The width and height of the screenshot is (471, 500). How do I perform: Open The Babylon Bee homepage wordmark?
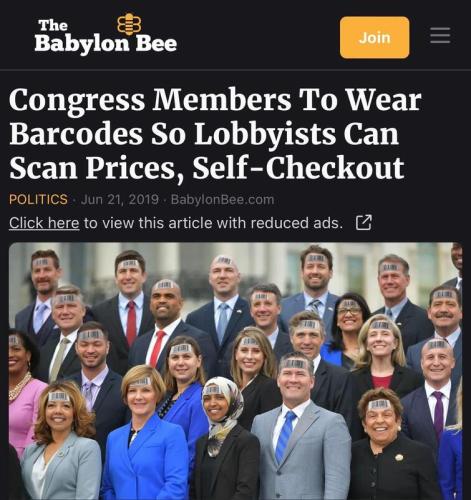click(x=105, y=35)
